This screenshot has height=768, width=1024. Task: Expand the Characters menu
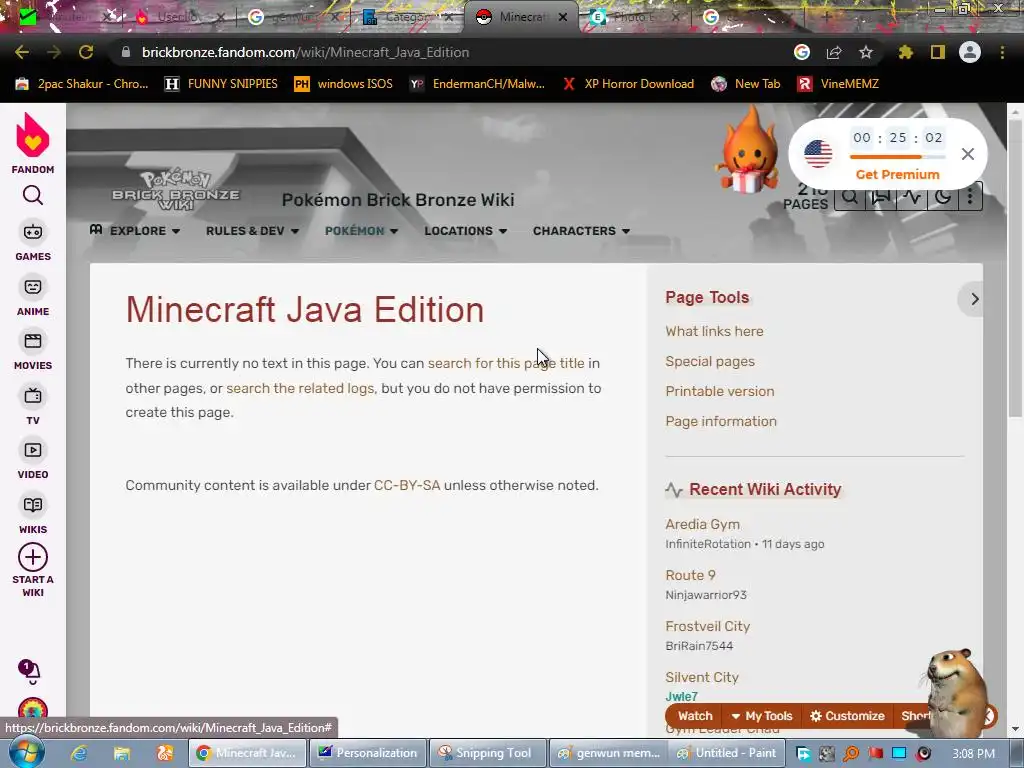tap(581, 231)
